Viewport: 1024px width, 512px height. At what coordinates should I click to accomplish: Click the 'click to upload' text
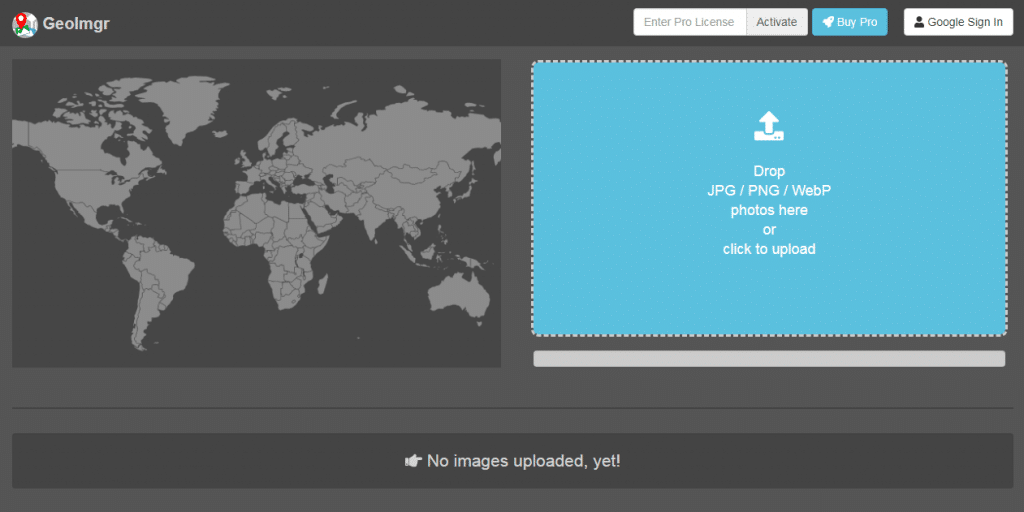(769, 249)
